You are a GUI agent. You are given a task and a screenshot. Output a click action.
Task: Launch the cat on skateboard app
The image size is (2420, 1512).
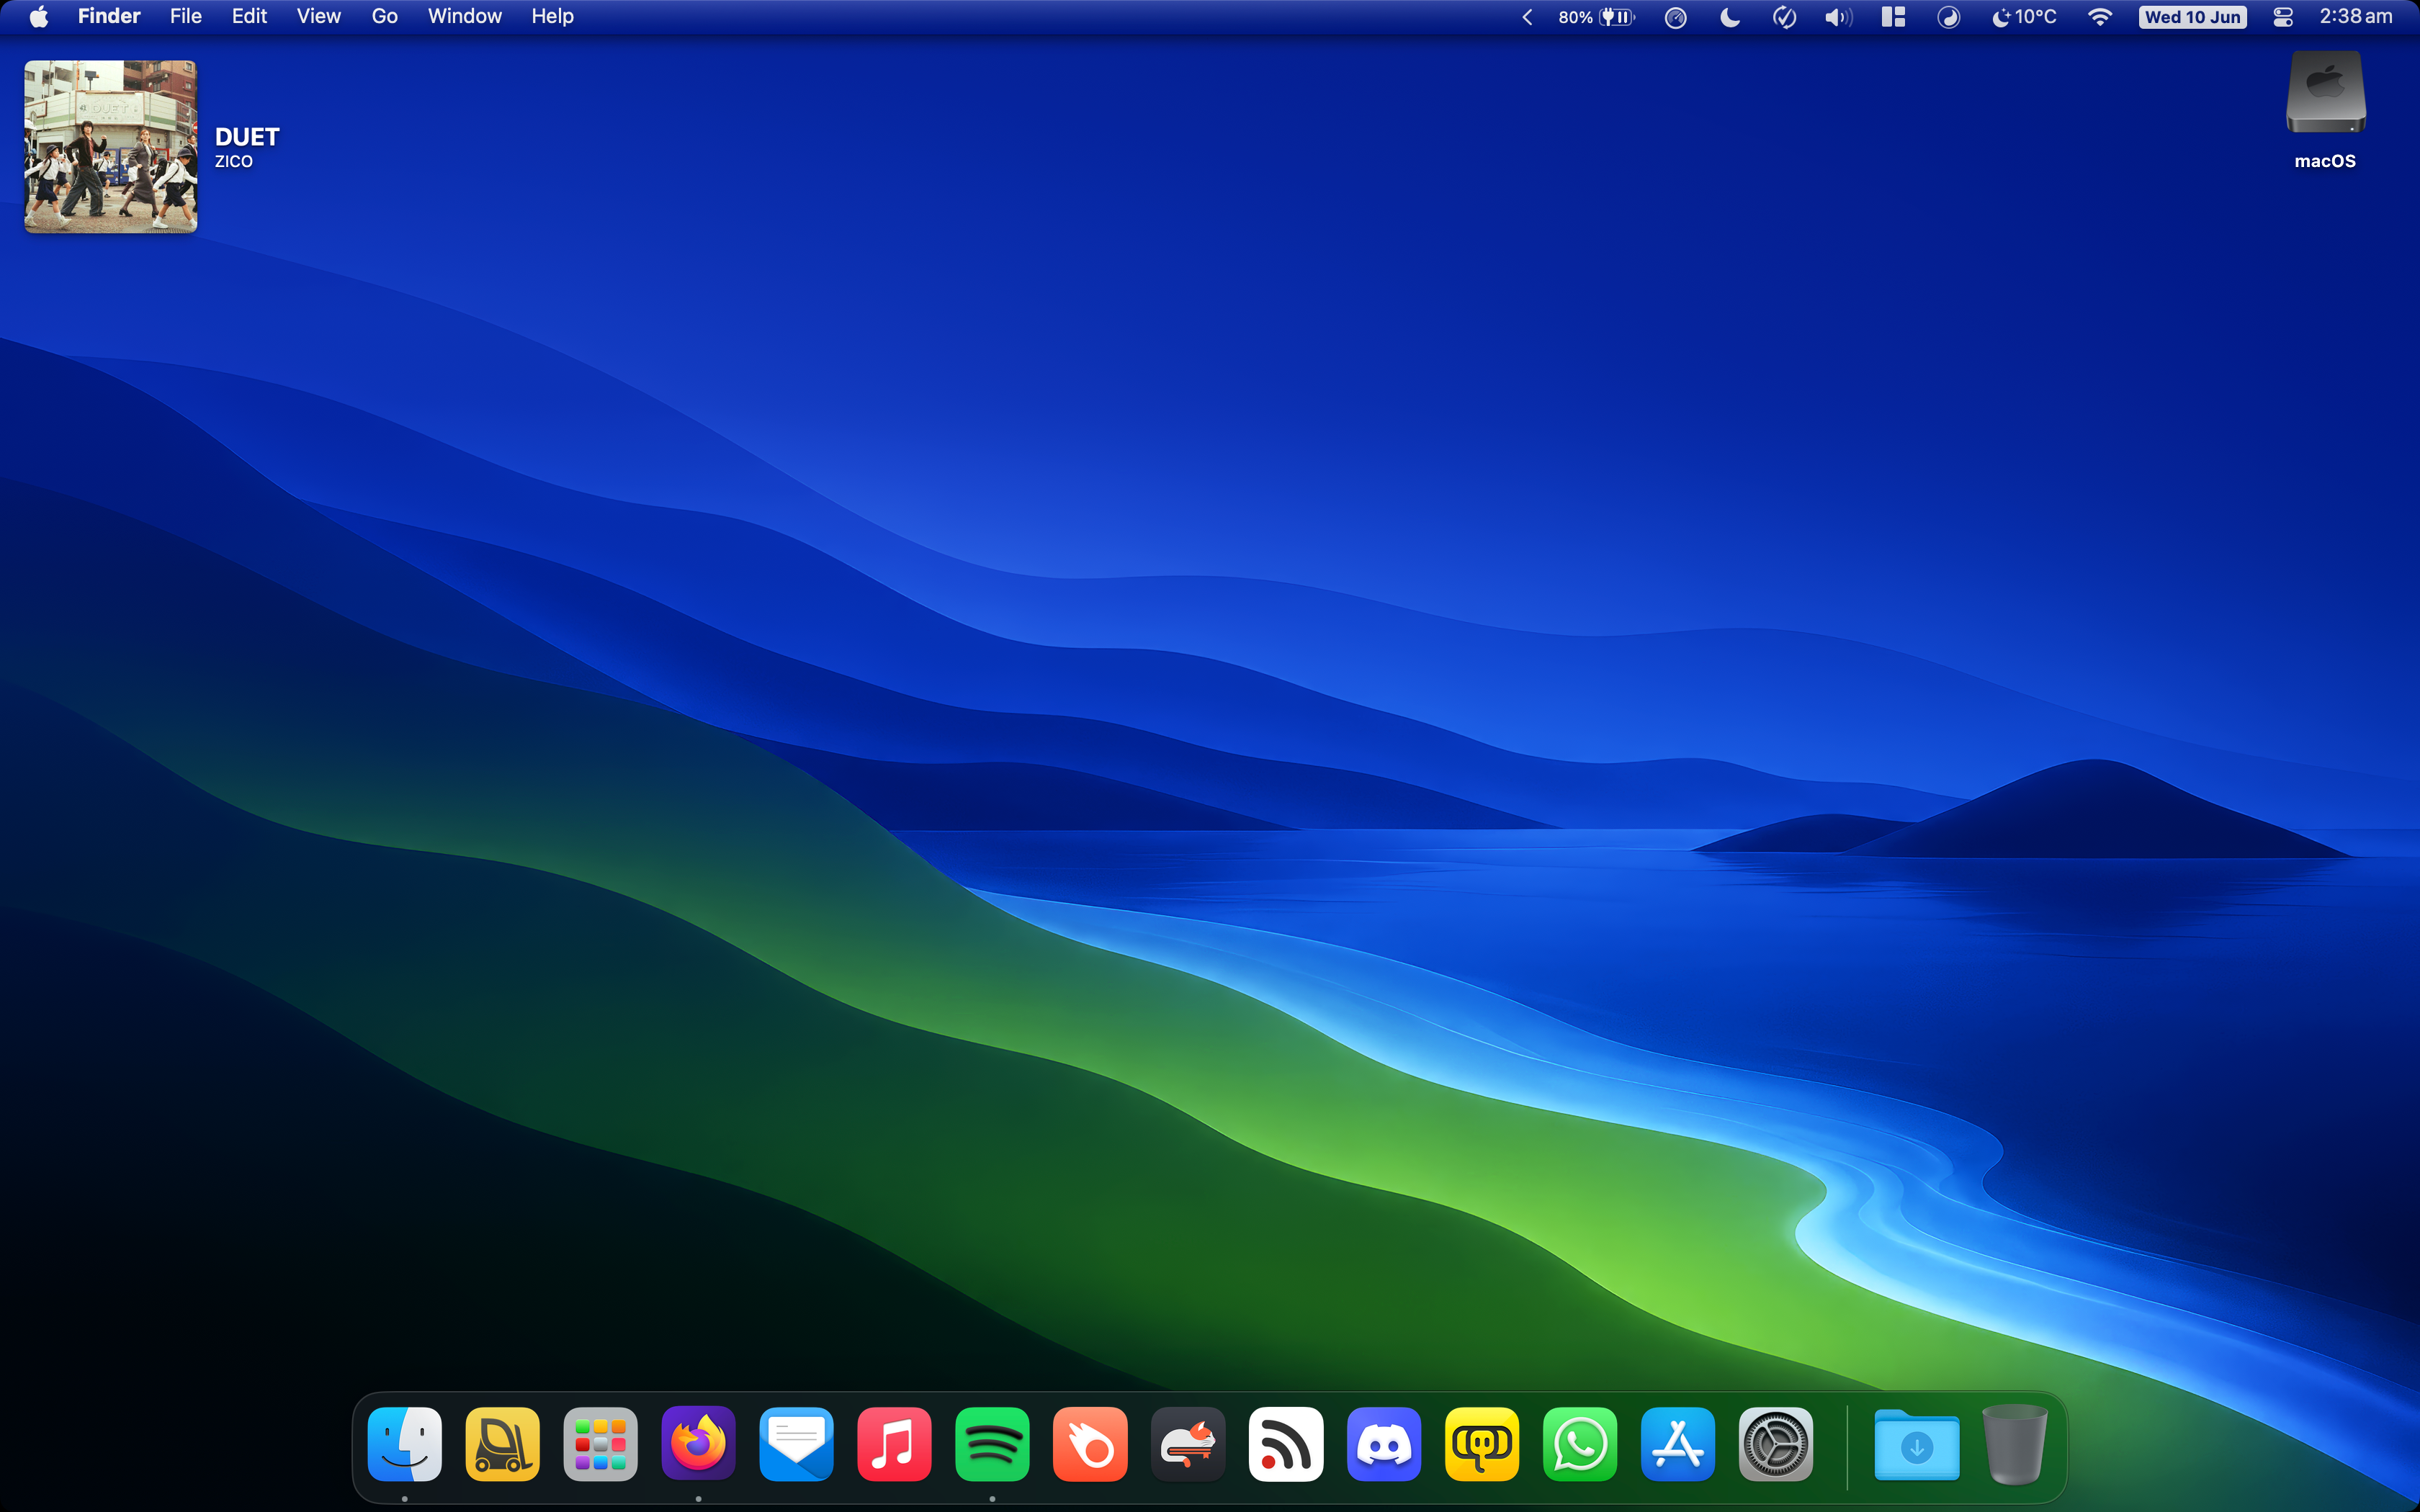point(1188,1444)
